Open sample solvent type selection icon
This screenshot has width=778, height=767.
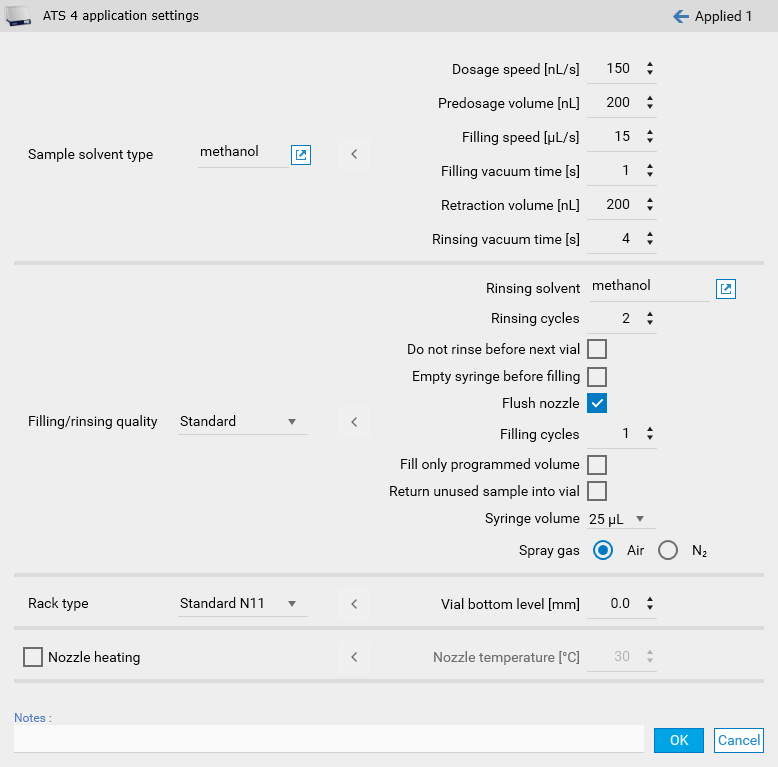coord(301,155)
